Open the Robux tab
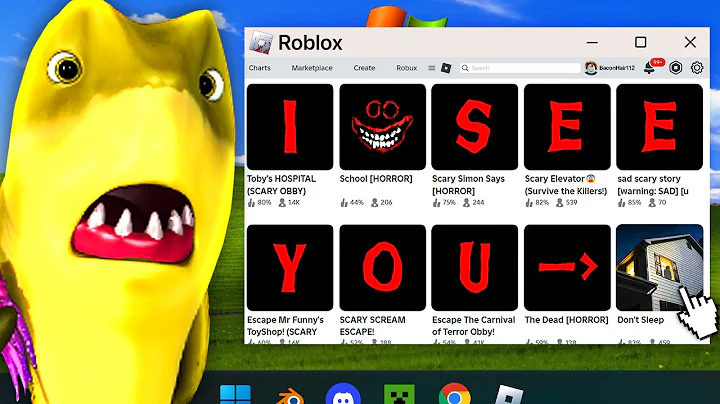 pos(406,67)
